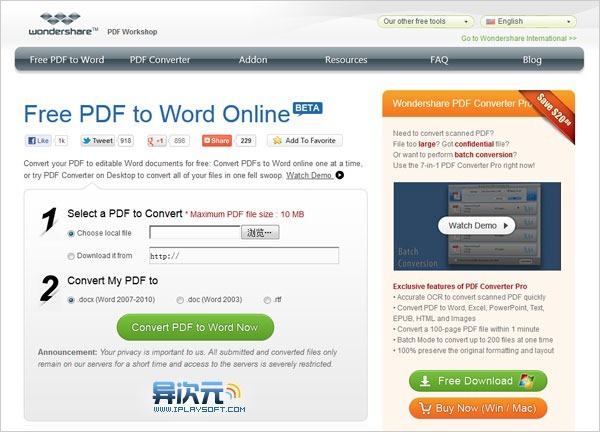Open the Addon nav item
The width and height of the screenshot is (600, 432).
tap(253, 60)
